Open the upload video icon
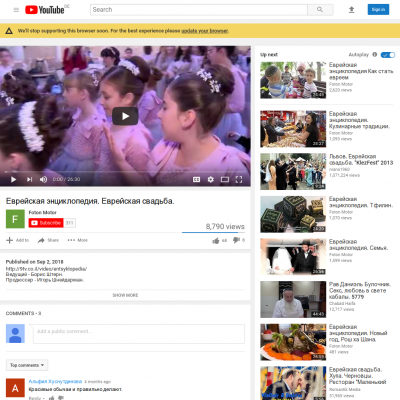This screenshot has width=400, height=400. [x=351, y=10]
